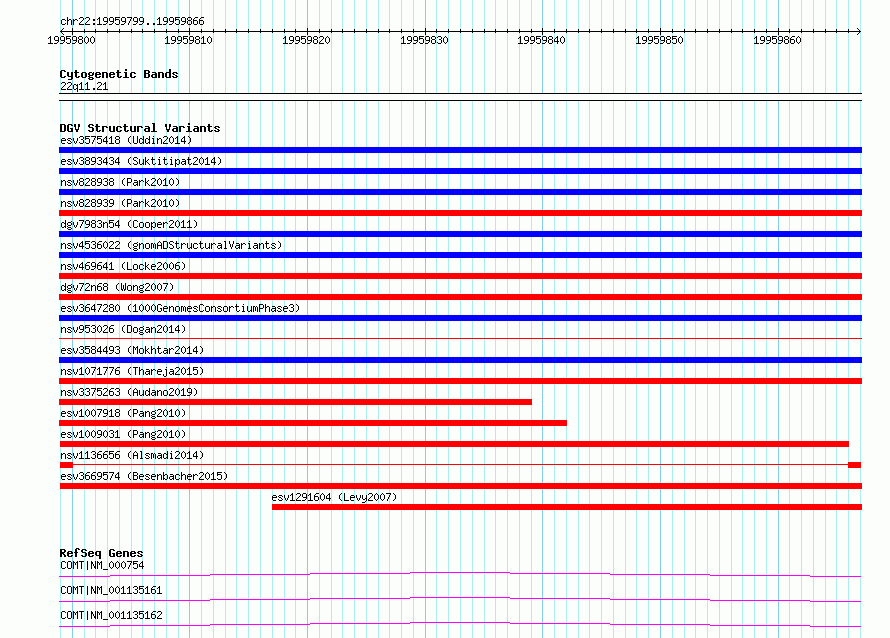Image resolution: width=890 pixels, height=638 pixels.
Task: Click the esv1009031 (Pang2010) variant label
Action: (123, 434)
